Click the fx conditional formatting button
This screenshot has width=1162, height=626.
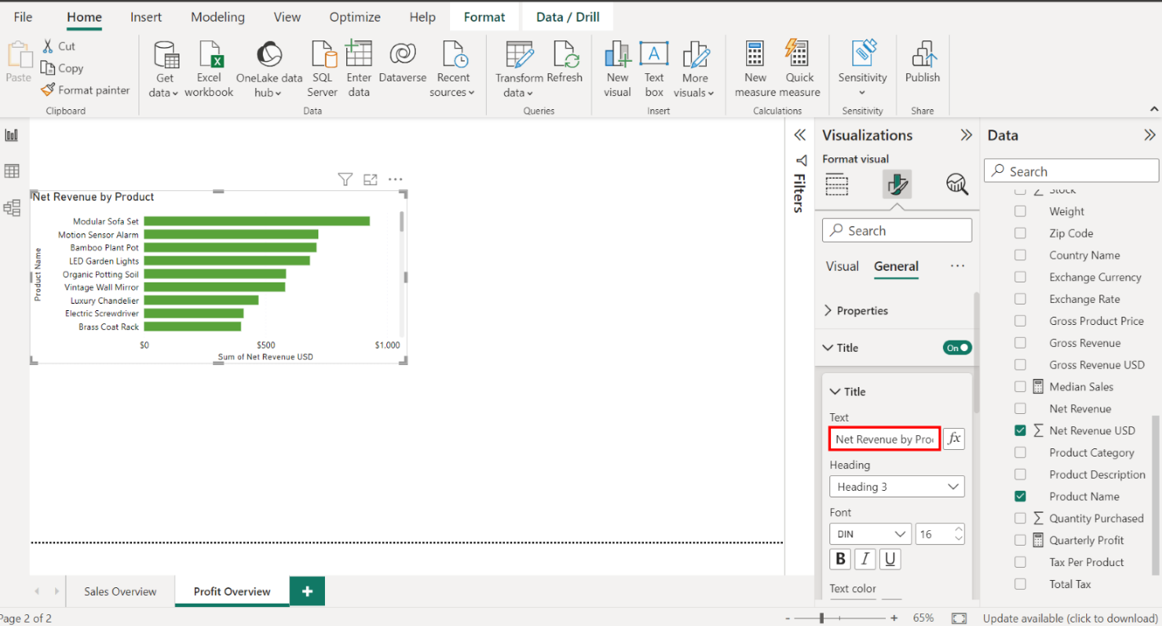click(954, 439)
